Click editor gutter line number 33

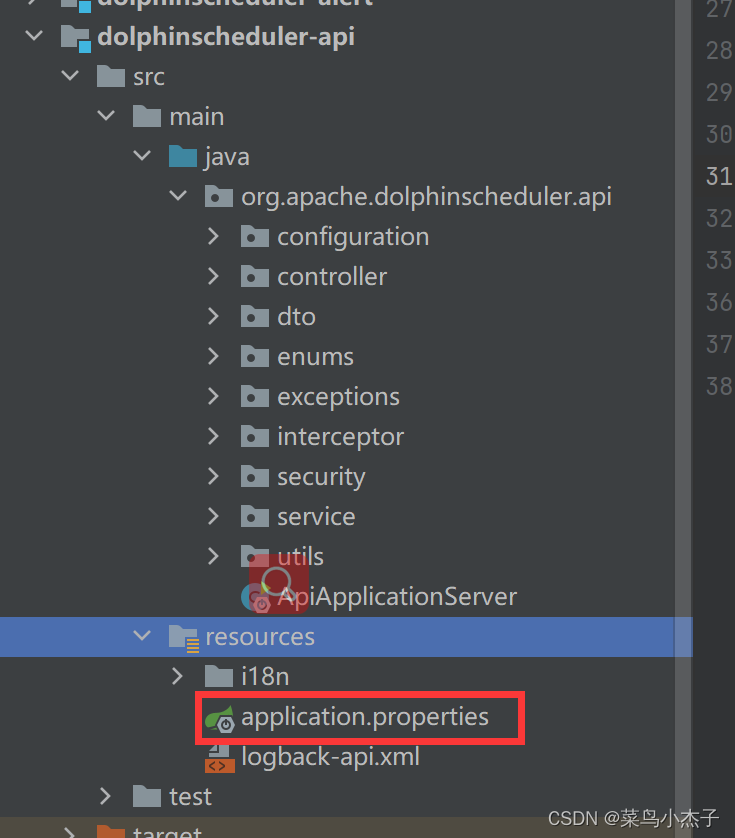719,260
